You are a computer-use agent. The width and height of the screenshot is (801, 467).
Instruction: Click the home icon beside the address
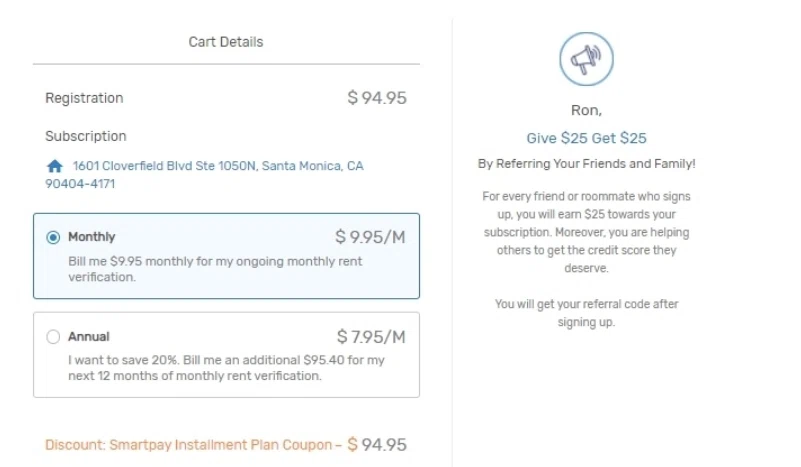(55, 166)
